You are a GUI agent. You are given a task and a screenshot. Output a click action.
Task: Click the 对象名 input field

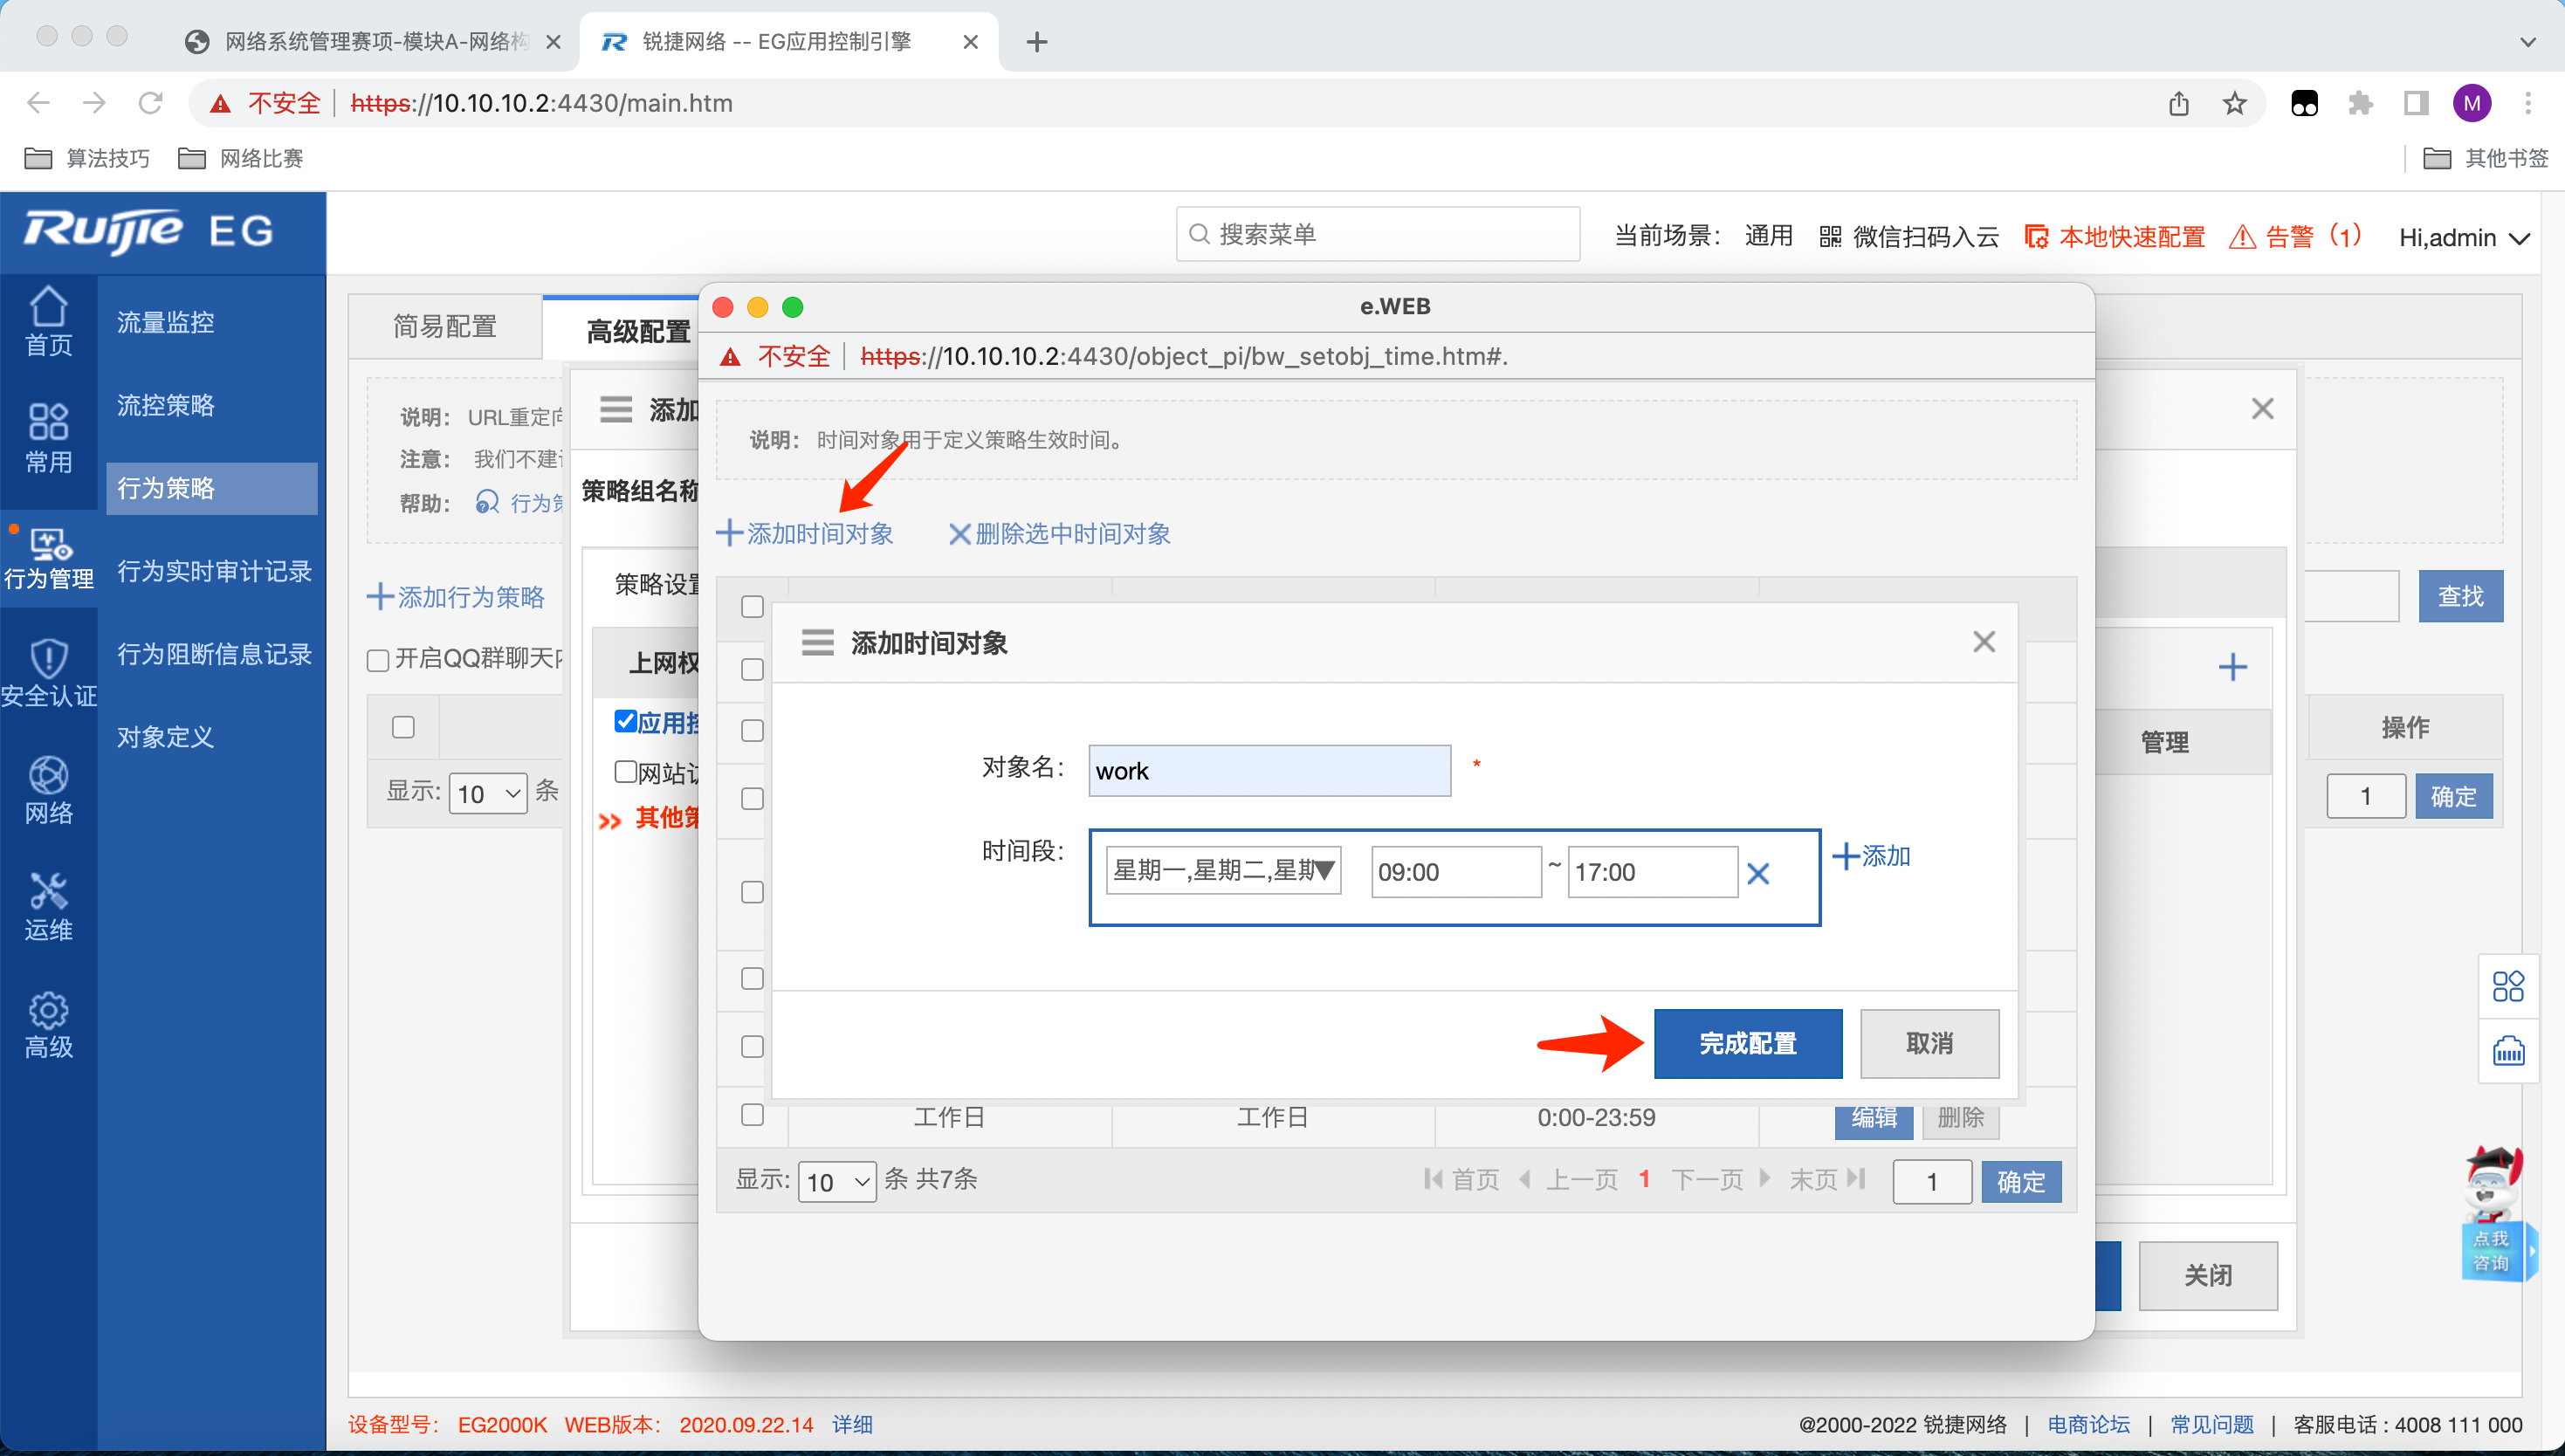1268,771
